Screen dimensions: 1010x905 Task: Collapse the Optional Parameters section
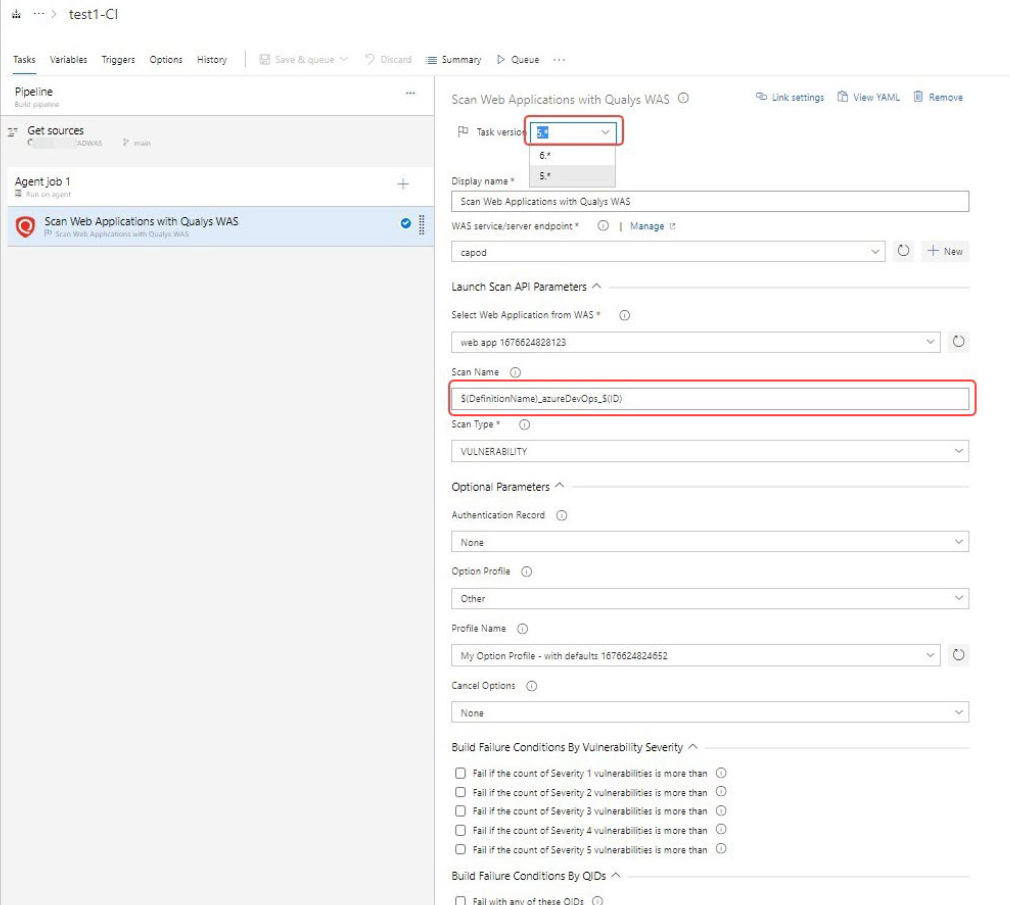560,486
